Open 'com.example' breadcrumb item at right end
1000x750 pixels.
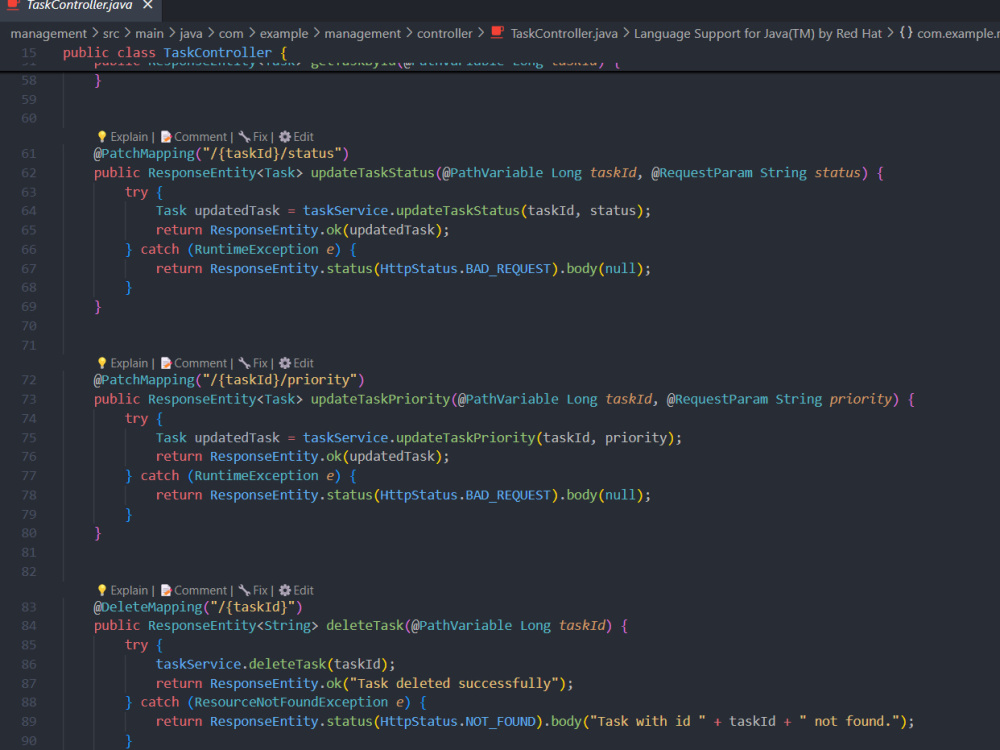click(x=958, y=34)
